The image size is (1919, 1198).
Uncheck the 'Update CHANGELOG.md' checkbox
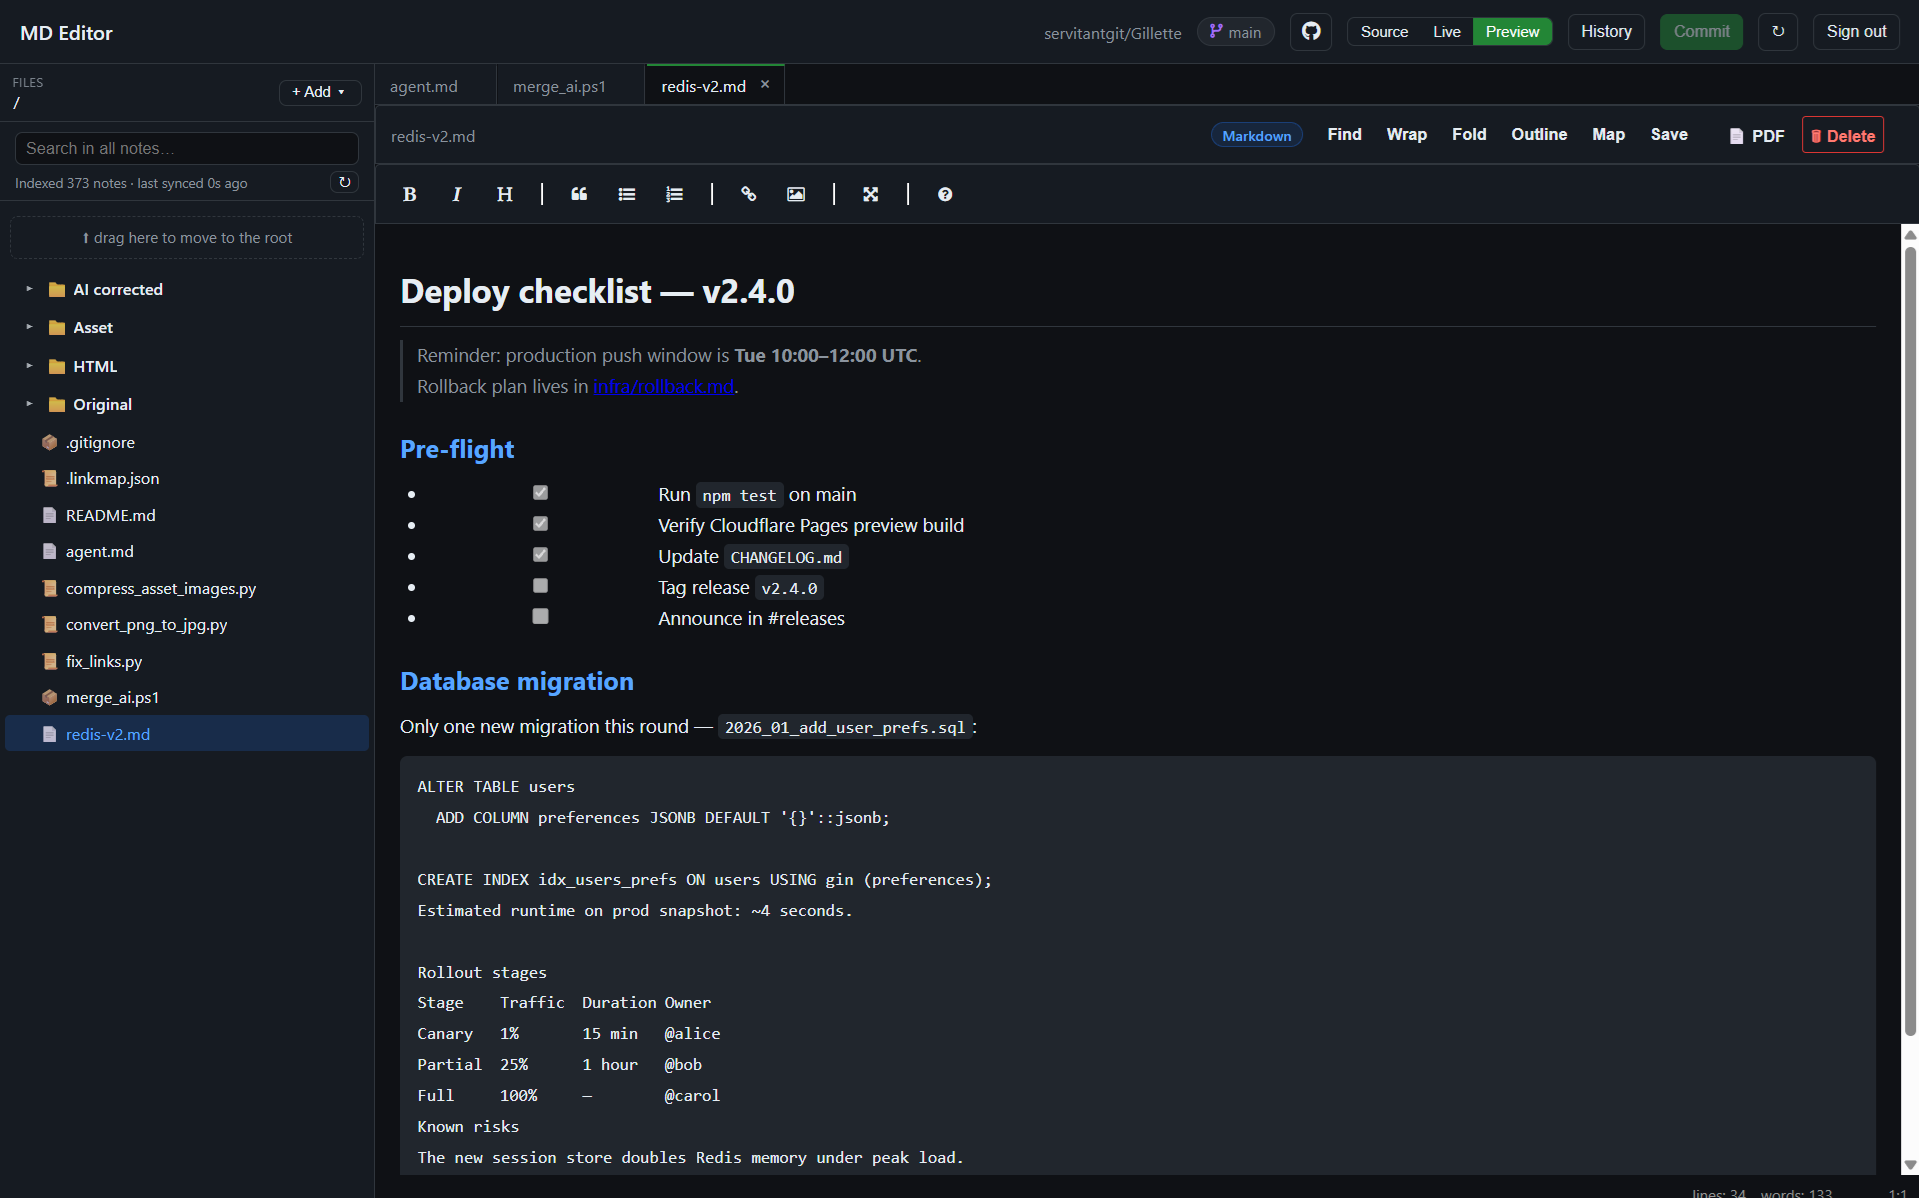tap(540, 554)
